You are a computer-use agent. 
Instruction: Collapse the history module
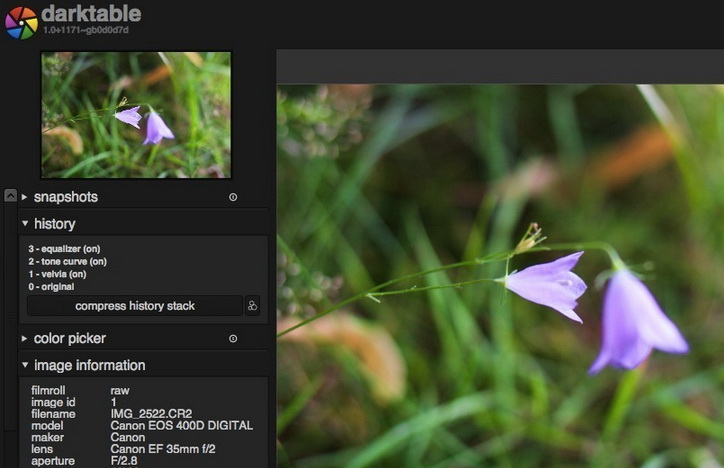25,224
